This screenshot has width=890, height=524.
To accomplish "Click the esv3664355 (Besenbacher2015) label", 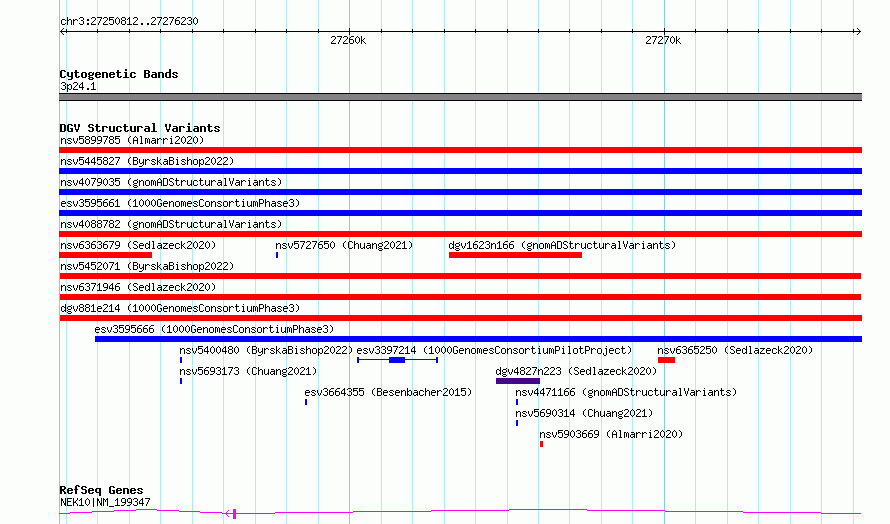I will (x=388, y=392).
